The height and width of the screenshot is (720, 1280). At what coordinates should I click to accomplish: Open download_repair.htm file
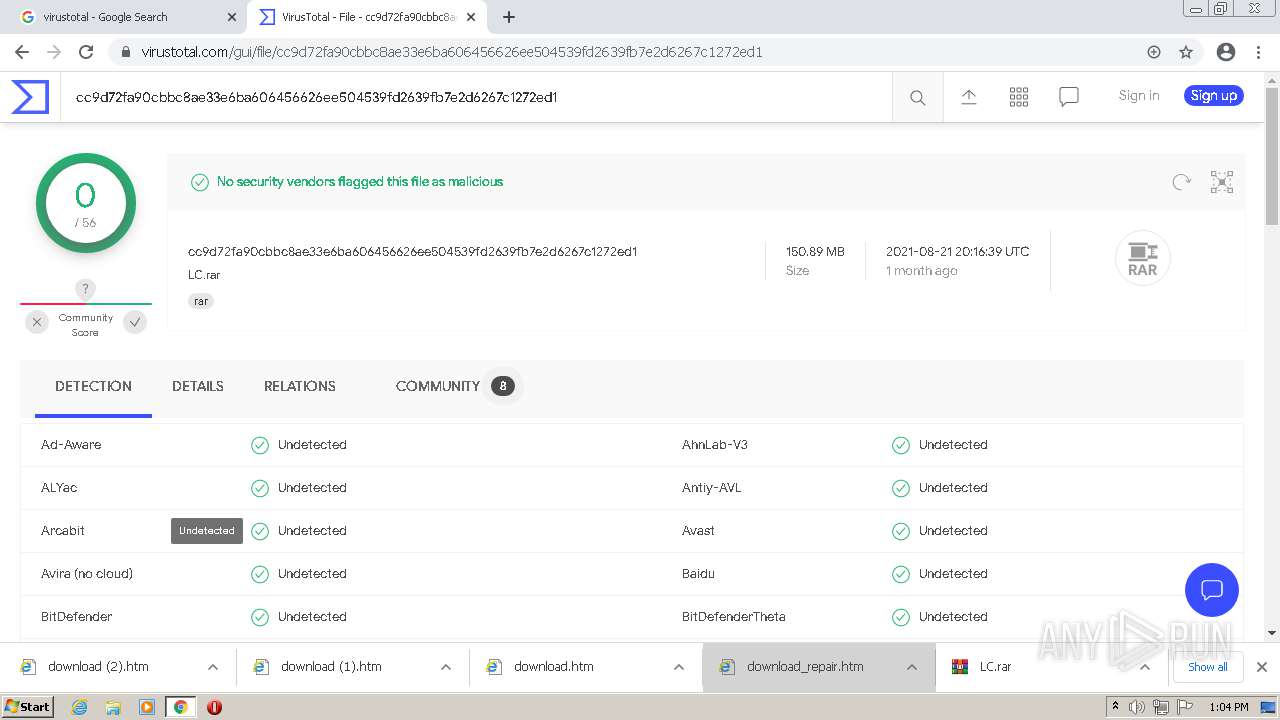pyautogui.click(x=804, y=667)
